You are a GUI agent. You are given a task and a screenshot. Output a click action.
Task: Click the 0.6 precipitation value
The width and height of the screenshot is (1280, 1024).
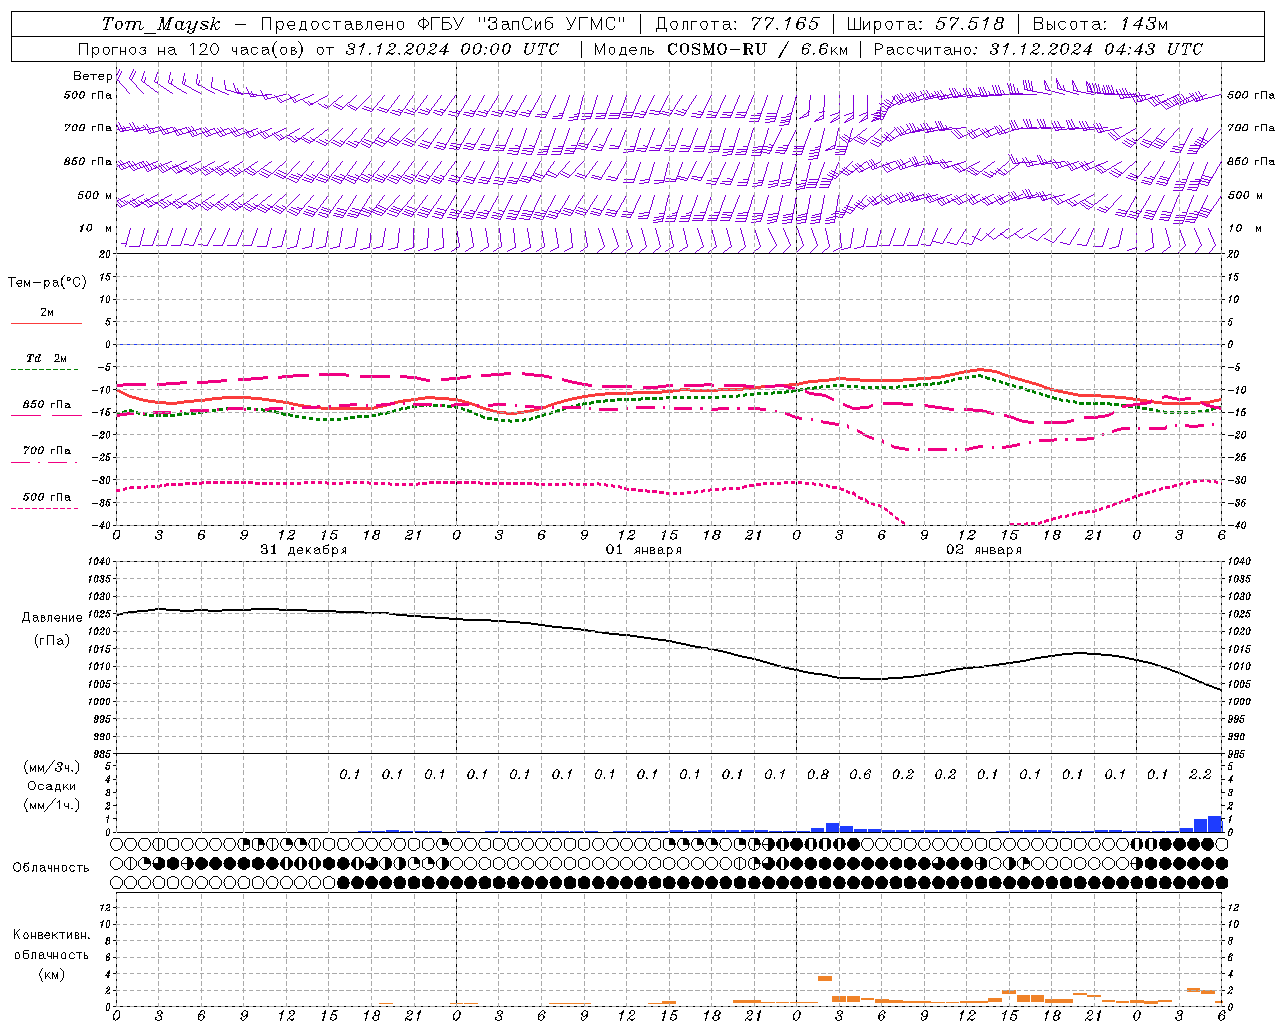pos(860,774)
